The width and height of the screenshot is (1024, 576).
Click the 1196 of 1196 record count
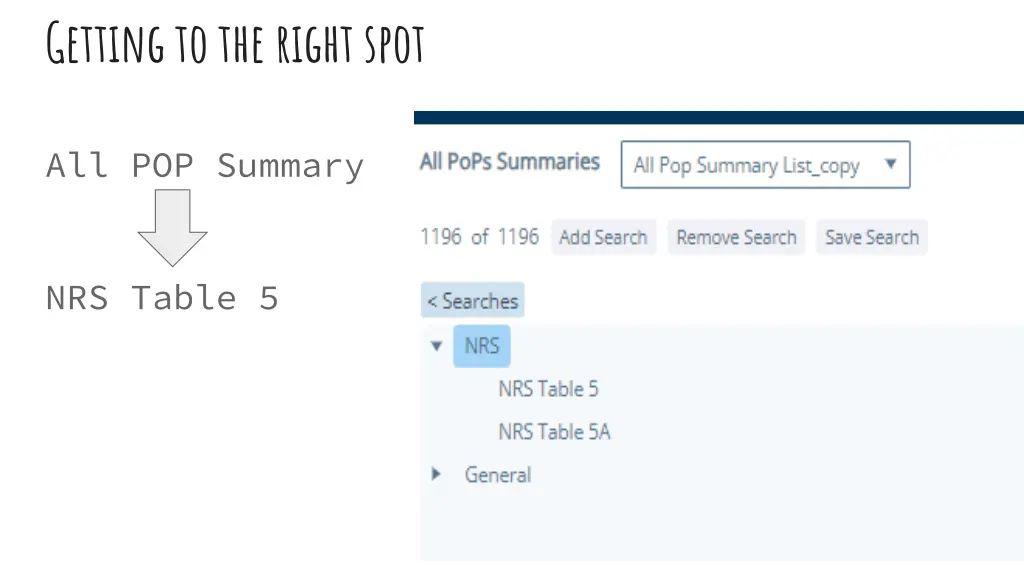click(479, 236)
